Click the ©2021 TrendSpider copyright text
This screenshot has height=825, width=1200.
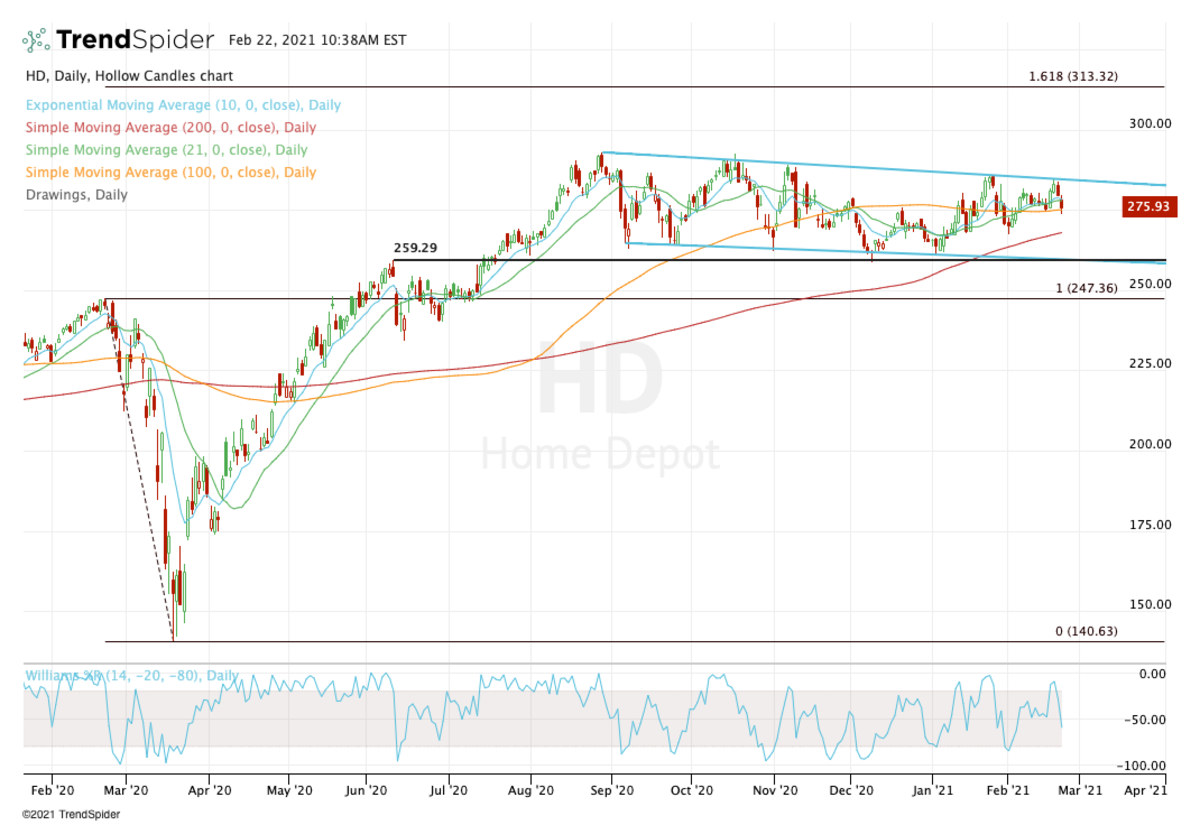pyautogui.click(x=69, y=814)
